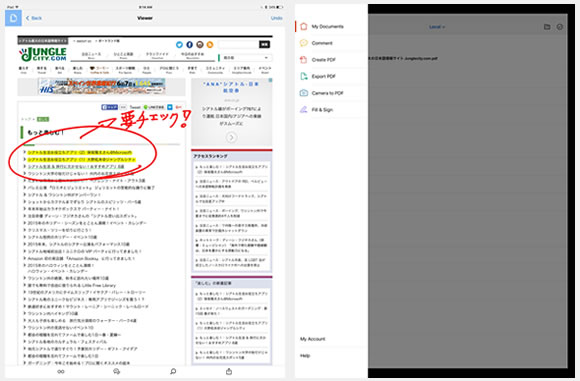
Task: Open the region dropdown on Jungle City page
Action: tap(246, 58)
